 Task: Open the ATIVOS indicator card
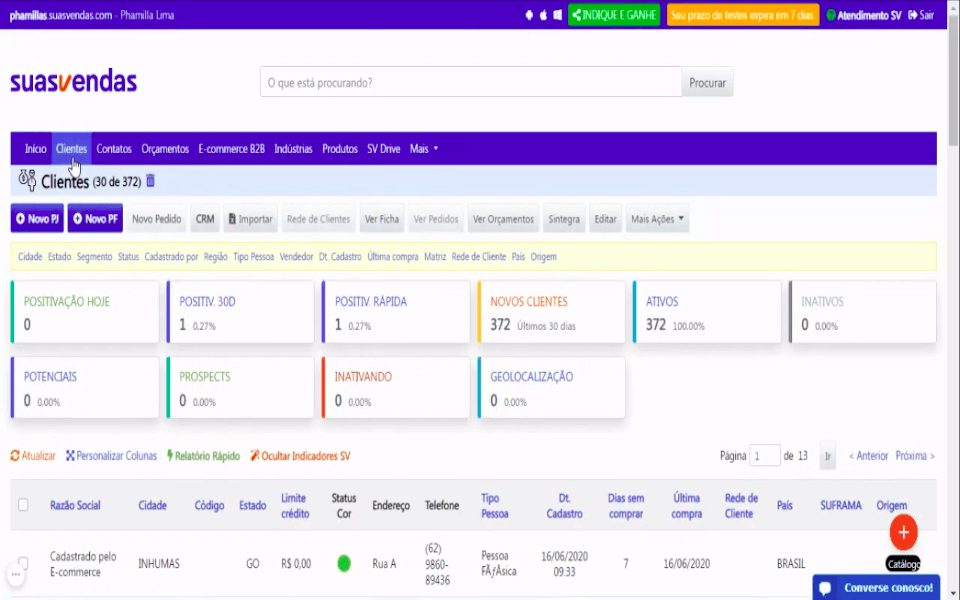coord(707,312)
